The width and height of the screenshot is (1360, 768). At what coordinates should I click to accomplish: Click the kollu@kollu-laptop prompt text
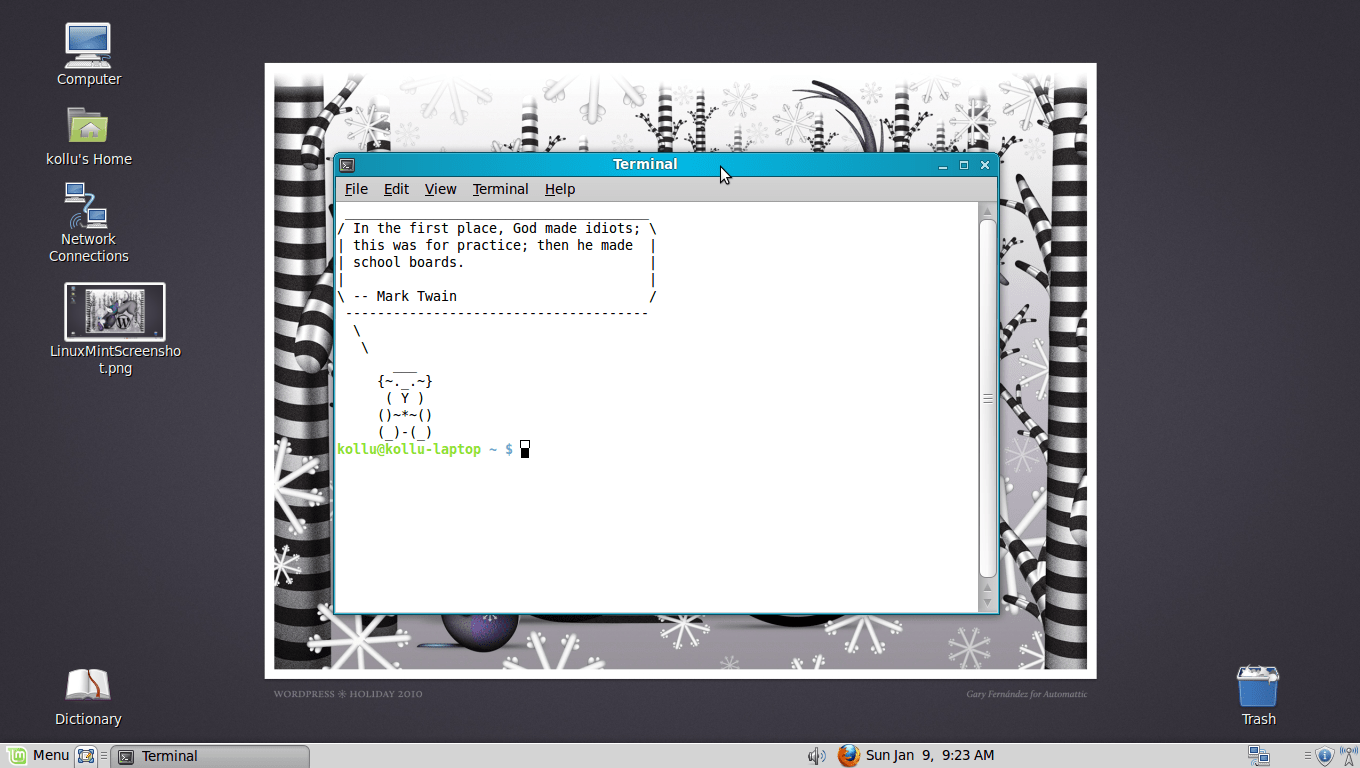(409, 450)
